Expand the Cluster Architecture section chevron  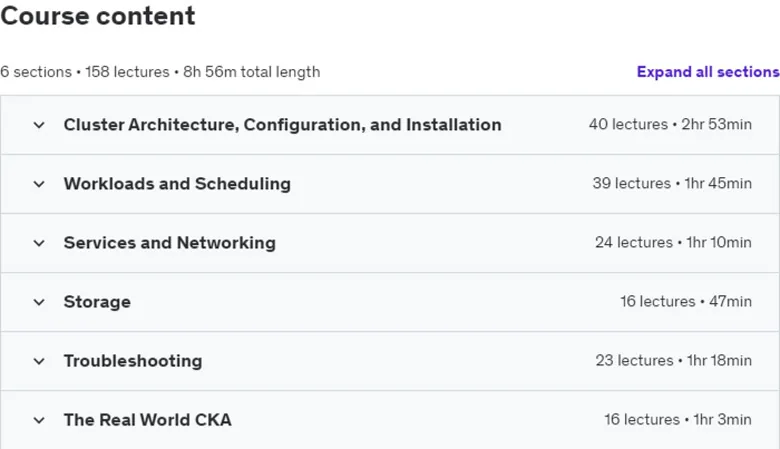[39, 125]
